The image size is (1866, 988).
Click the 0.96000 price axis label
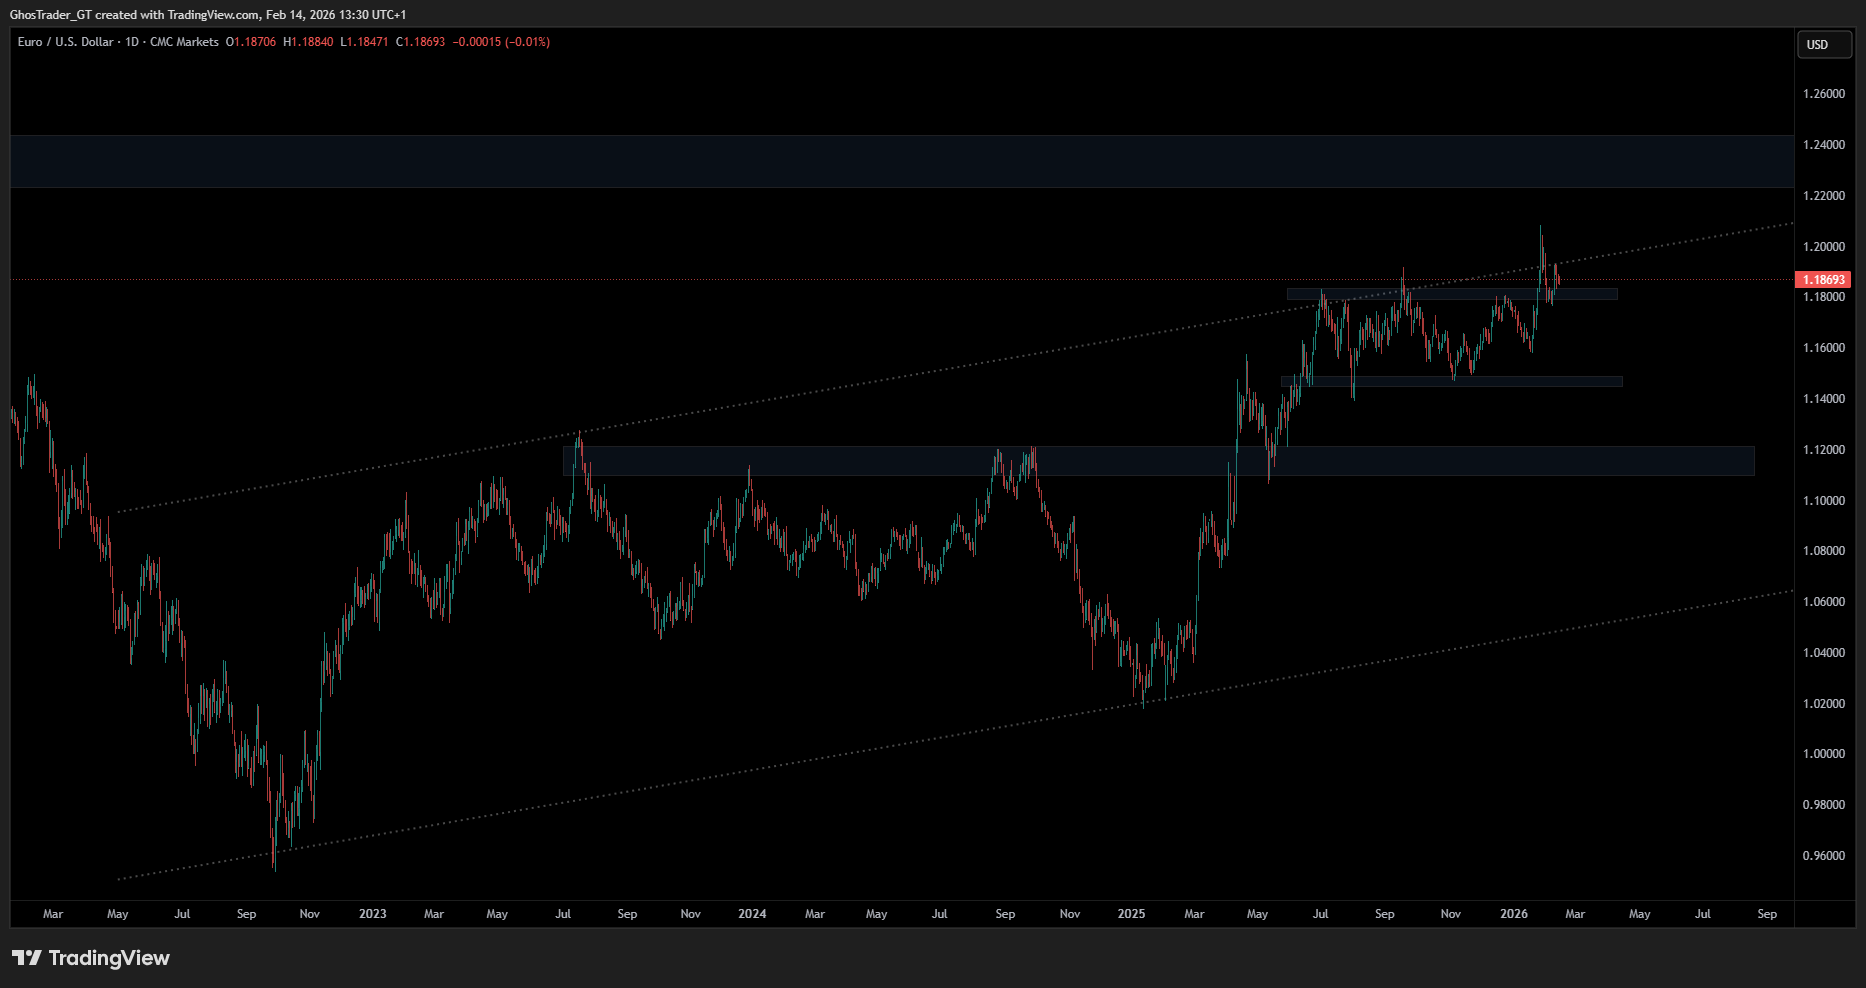click(x=1824, y=856)
